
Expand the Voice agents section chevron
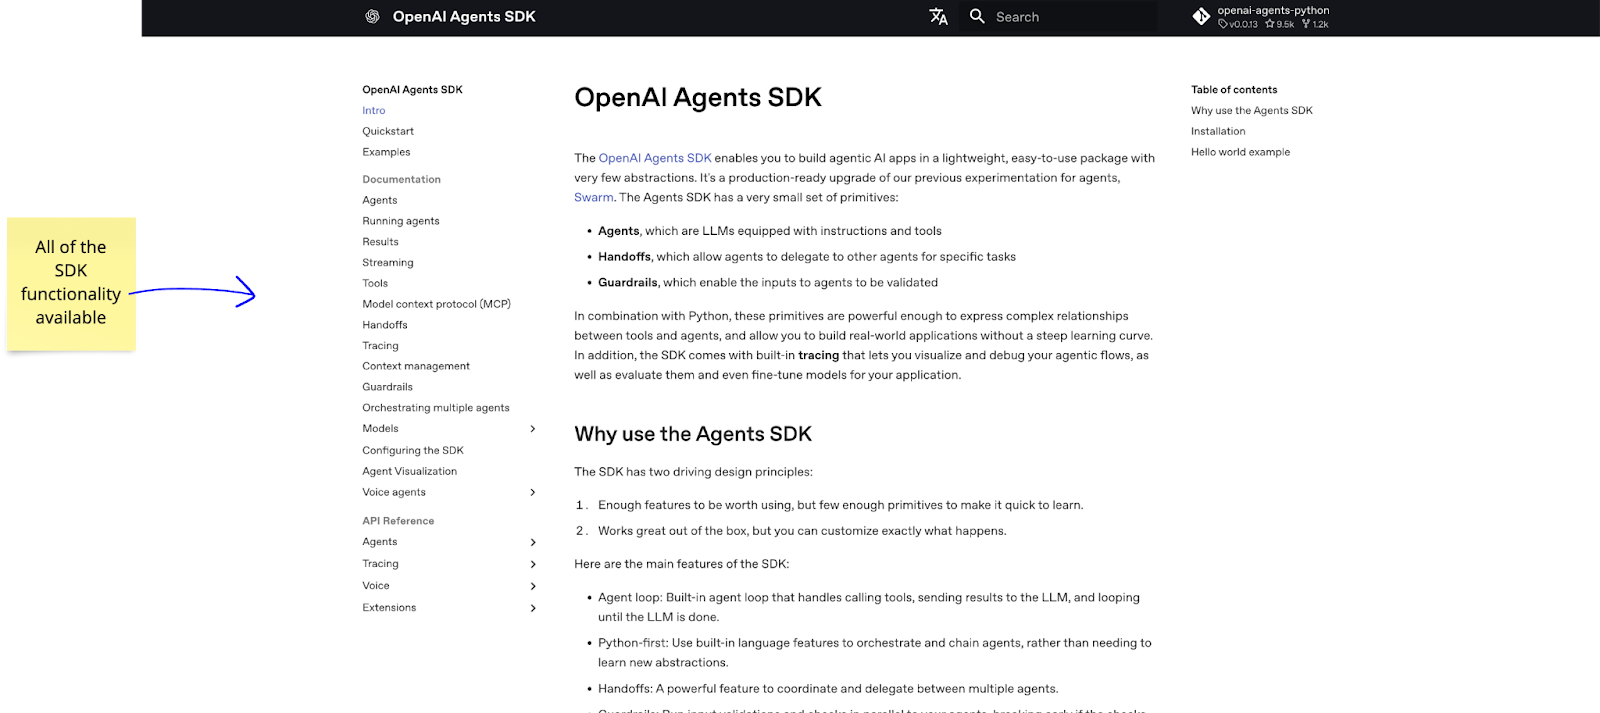(532, 493)
